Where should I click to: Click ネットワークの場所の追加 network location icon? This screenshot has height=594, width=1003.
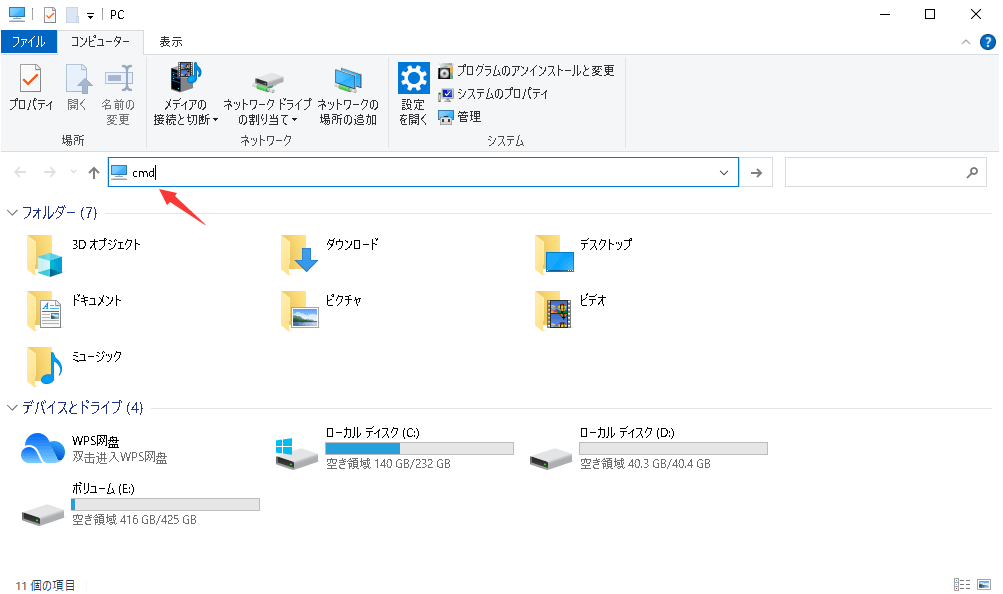tap(347, 90)
